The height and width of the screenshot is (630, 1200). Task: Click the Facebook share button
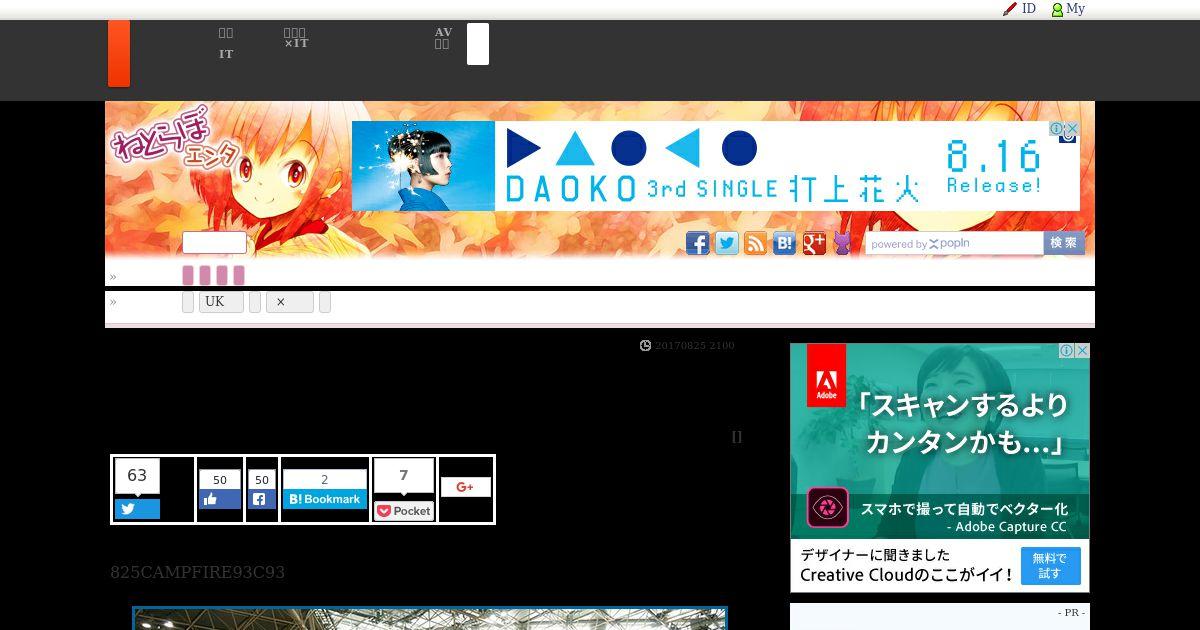(262, 499)
